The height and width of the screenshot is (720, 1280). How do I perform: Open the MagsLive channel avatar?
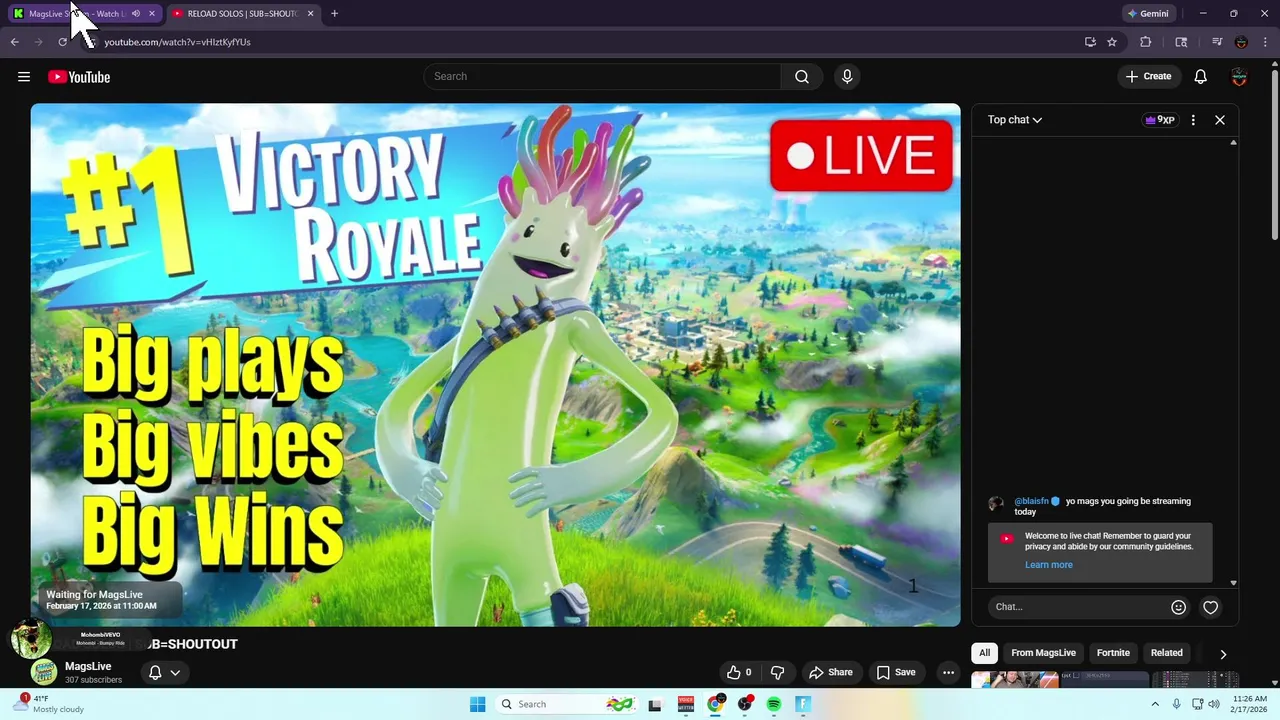pyautogui.click(x=43, y=672)
